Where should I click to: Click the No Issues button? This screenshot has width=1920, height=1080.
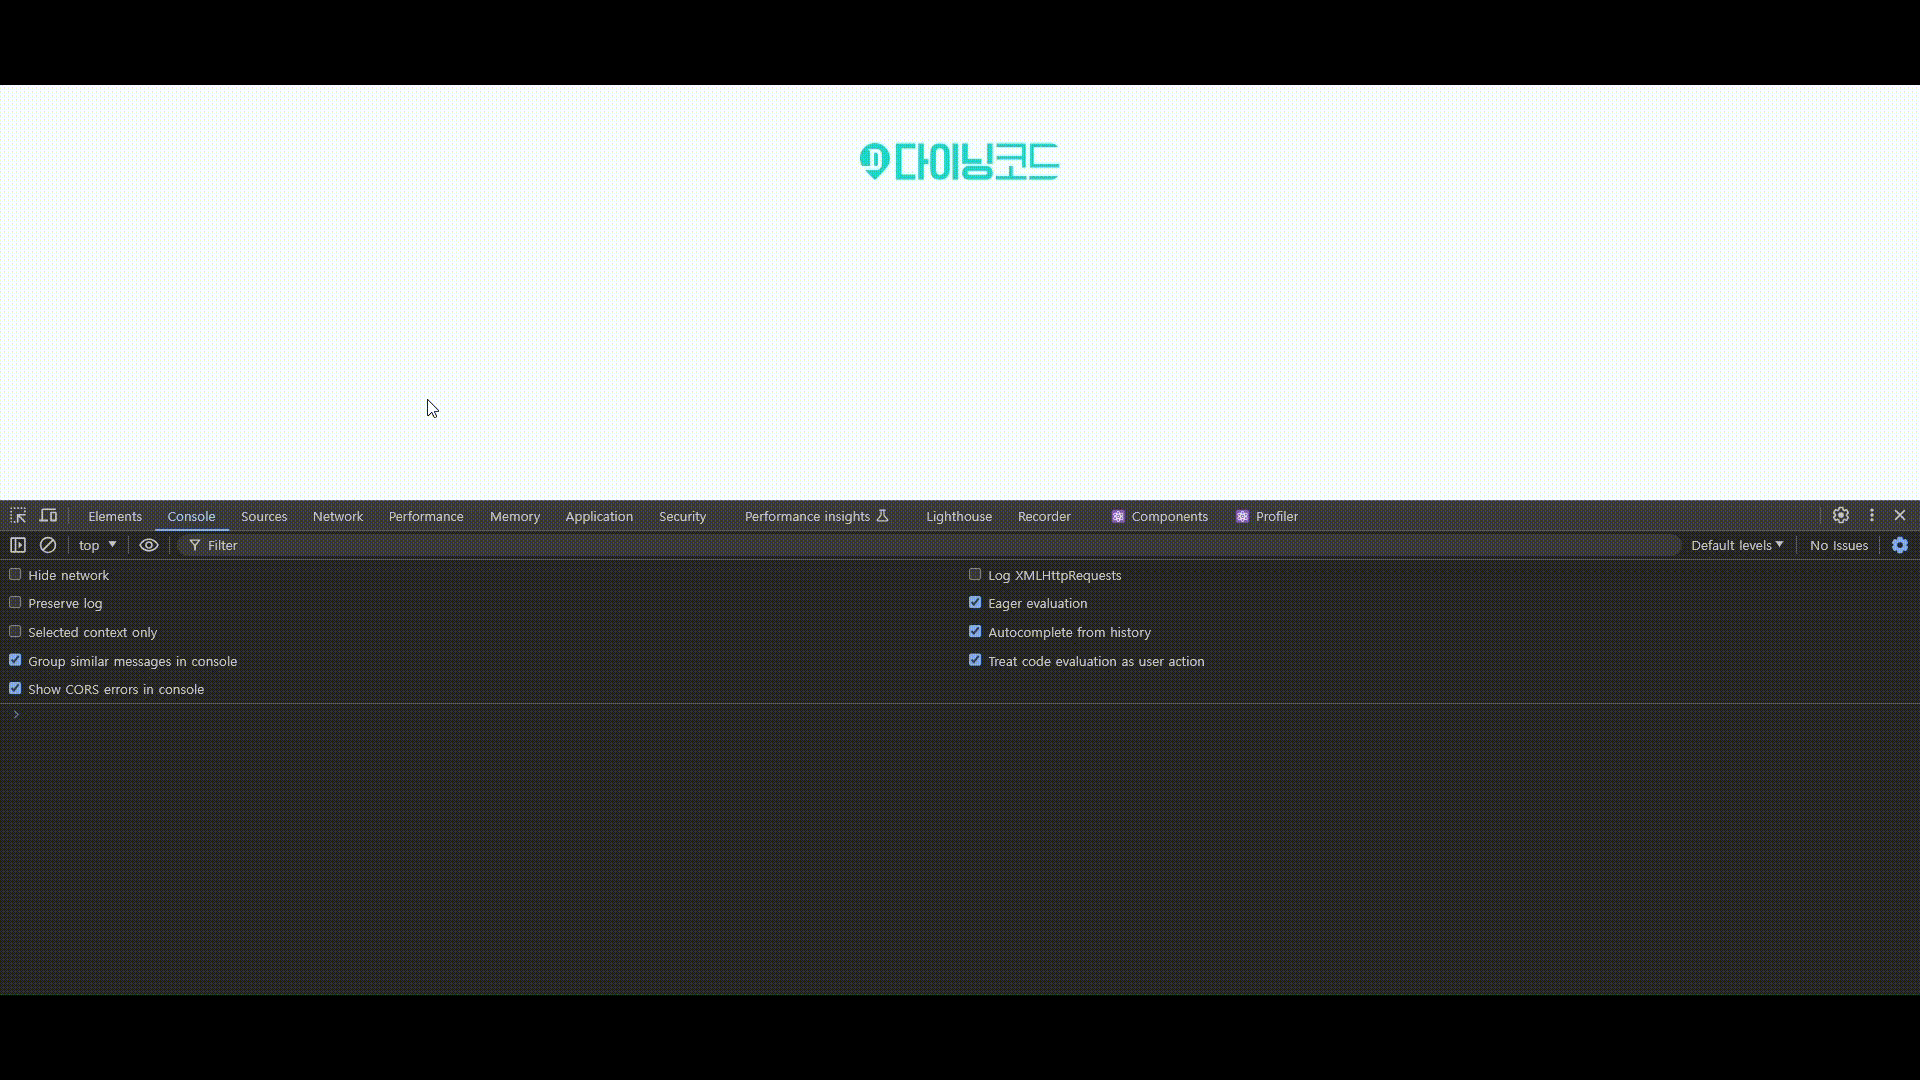point(1838,545)
